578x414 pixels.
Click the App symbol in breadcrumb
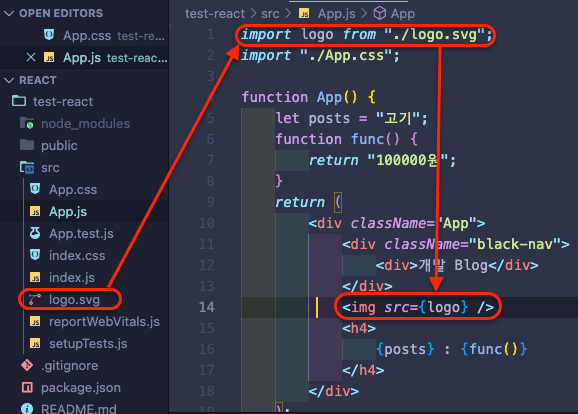tap(403, 14)
